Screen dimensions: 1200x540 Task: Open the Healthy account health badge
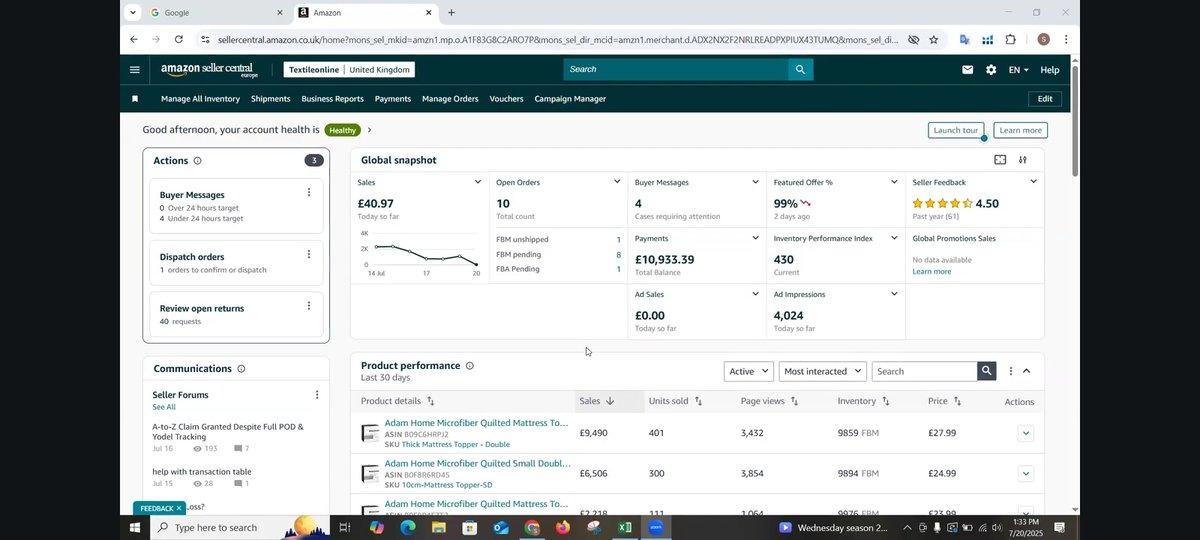coord(342,130)
